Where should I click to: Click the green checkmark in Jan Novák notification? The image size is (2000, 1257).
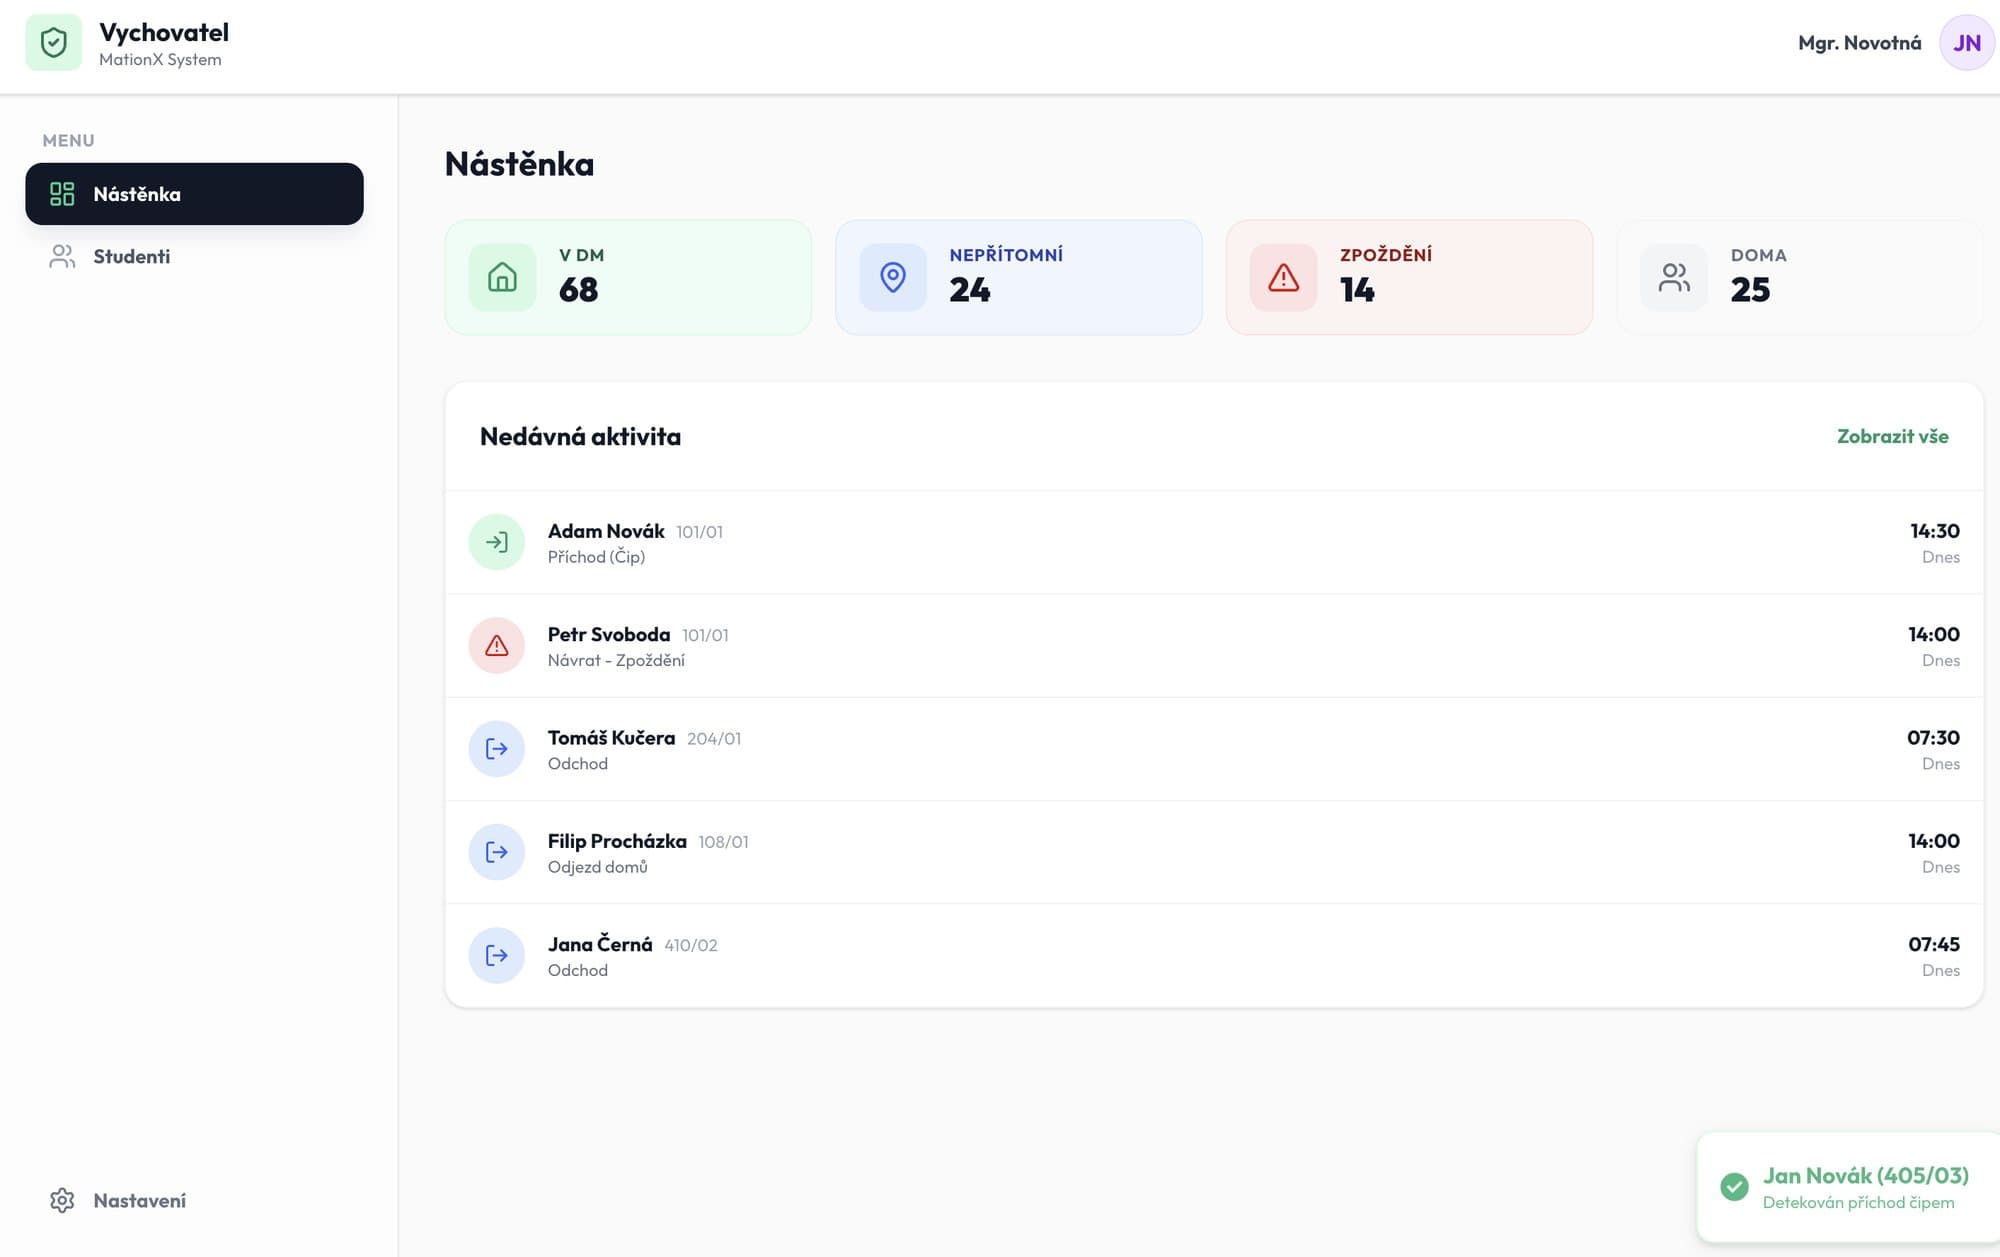1734,1187
